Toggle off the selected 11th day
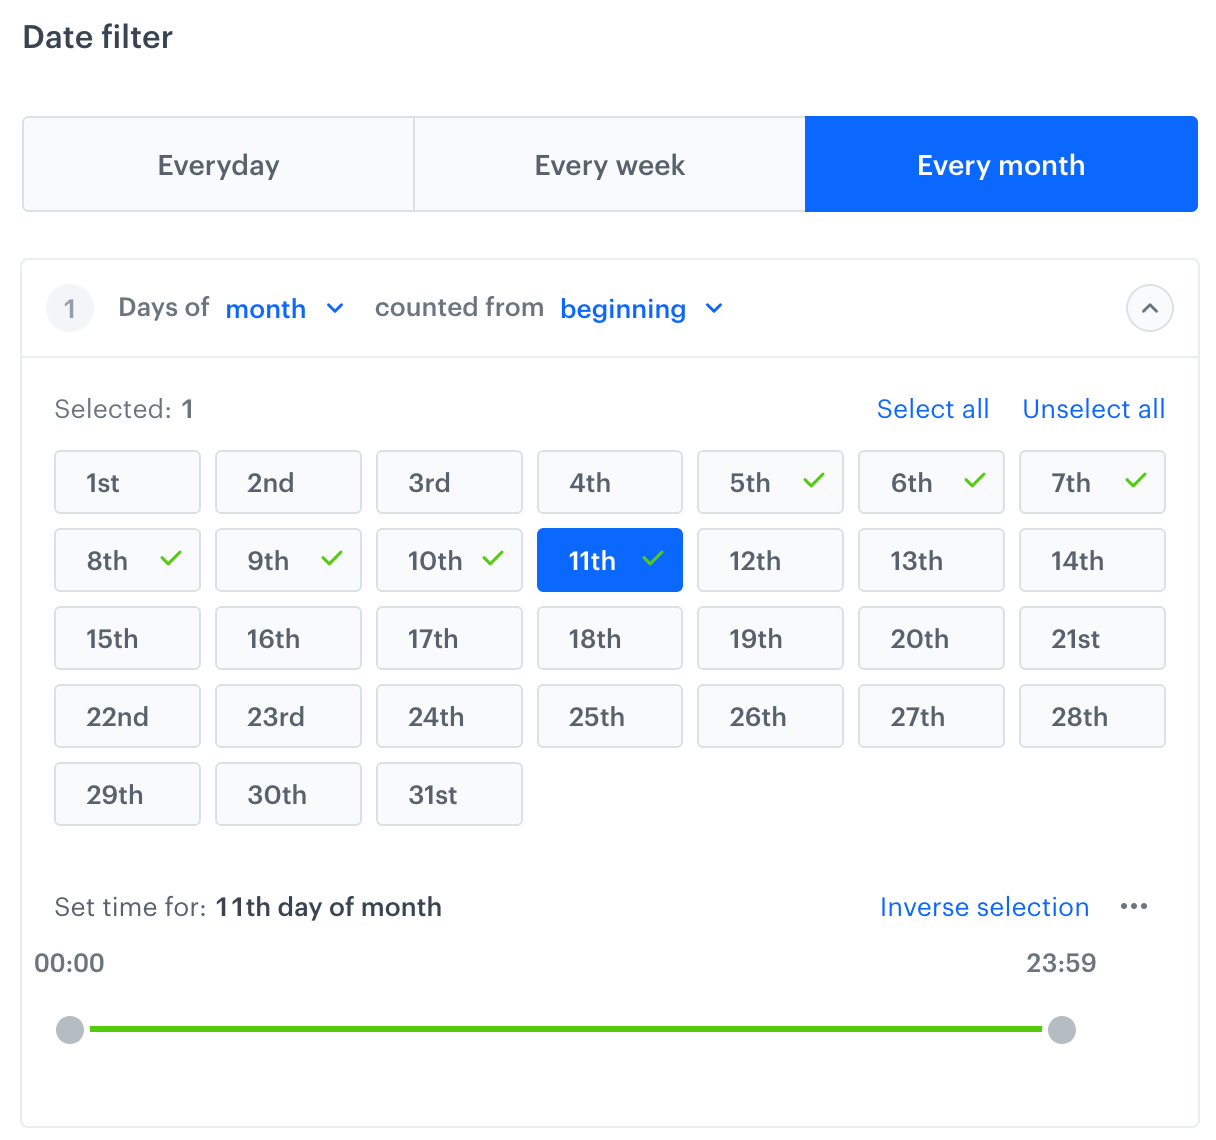Viewport: 1216px width, 1140px height. [609, 560]
